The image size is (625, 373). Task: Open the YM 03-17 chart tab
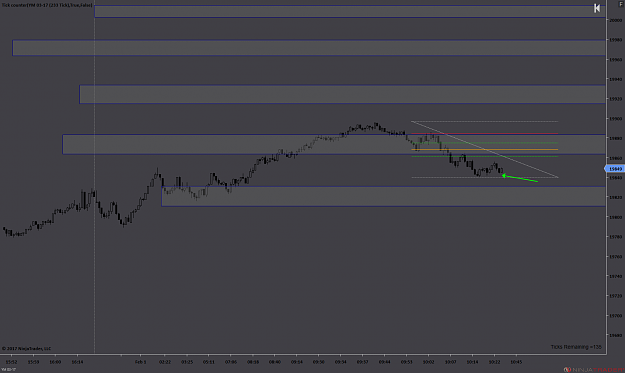click(8, 370)
